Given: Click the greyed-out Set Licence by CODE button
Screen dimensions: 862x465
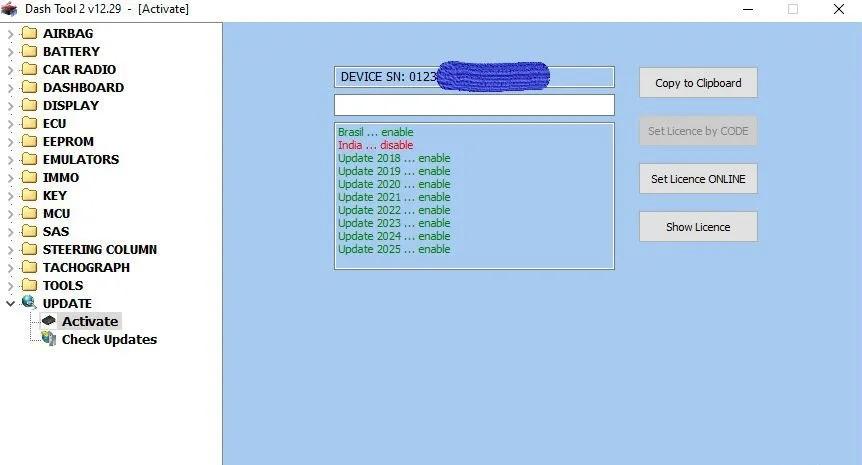Looking at the screenshot, I should coord(698,131).
